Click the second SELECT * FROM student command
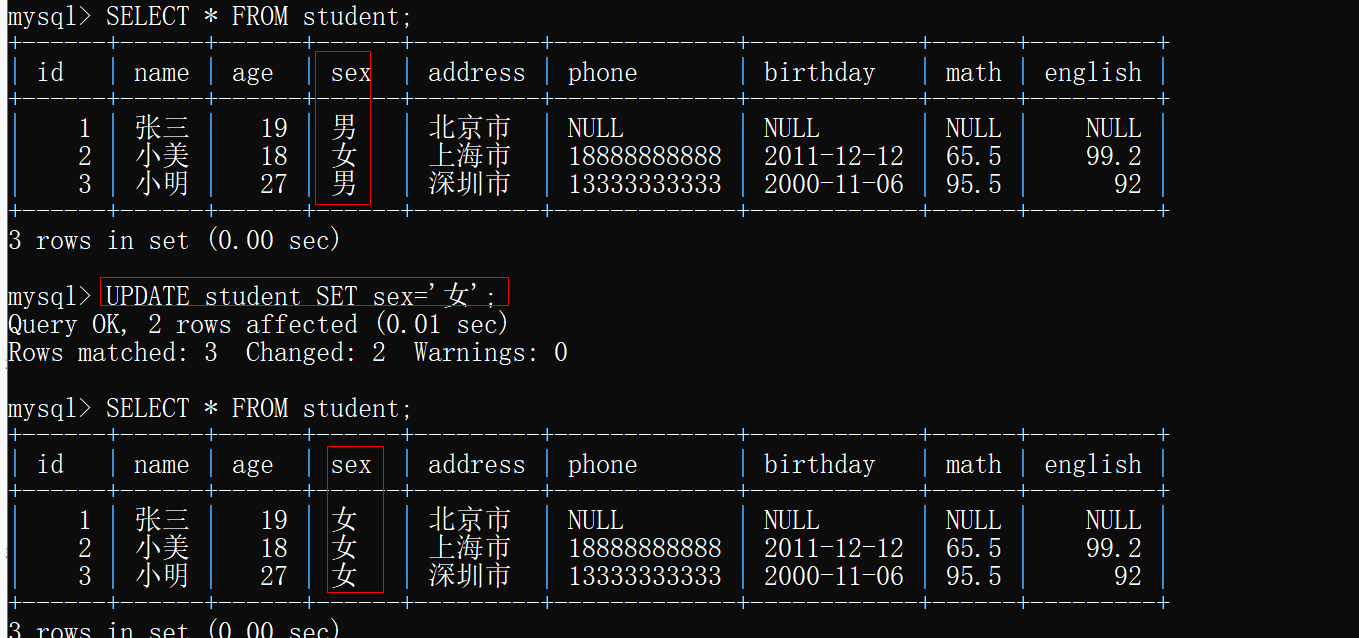 258,408
